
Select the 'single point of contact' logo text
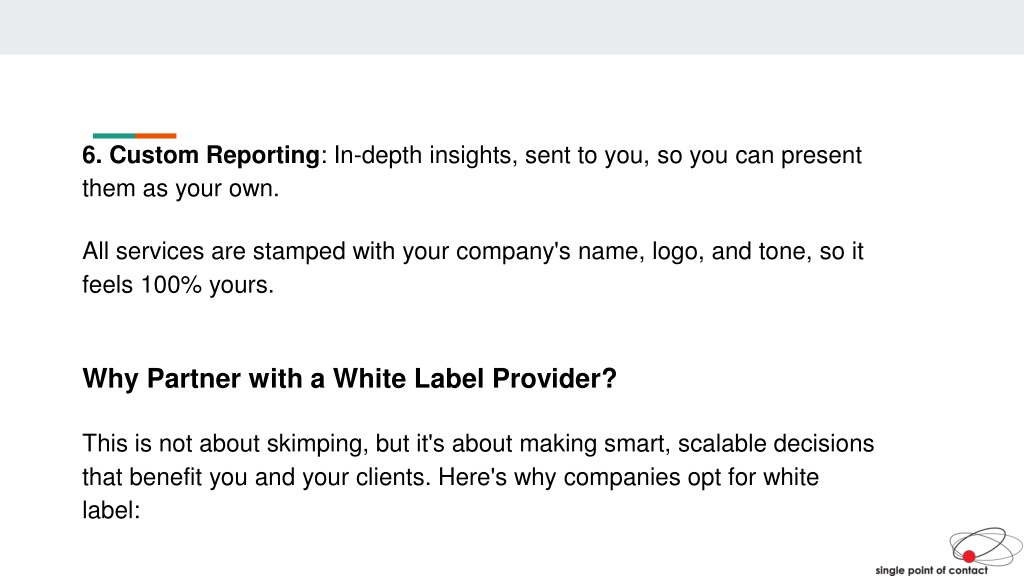coord(931,570)
